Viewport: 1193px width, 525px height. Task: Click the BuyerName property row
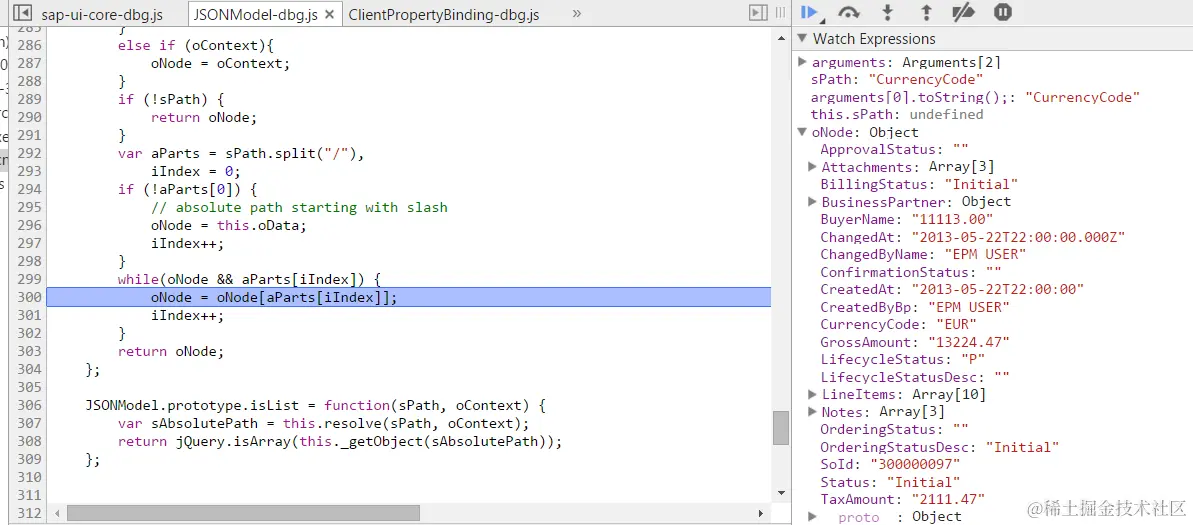(x=907, y=219)
